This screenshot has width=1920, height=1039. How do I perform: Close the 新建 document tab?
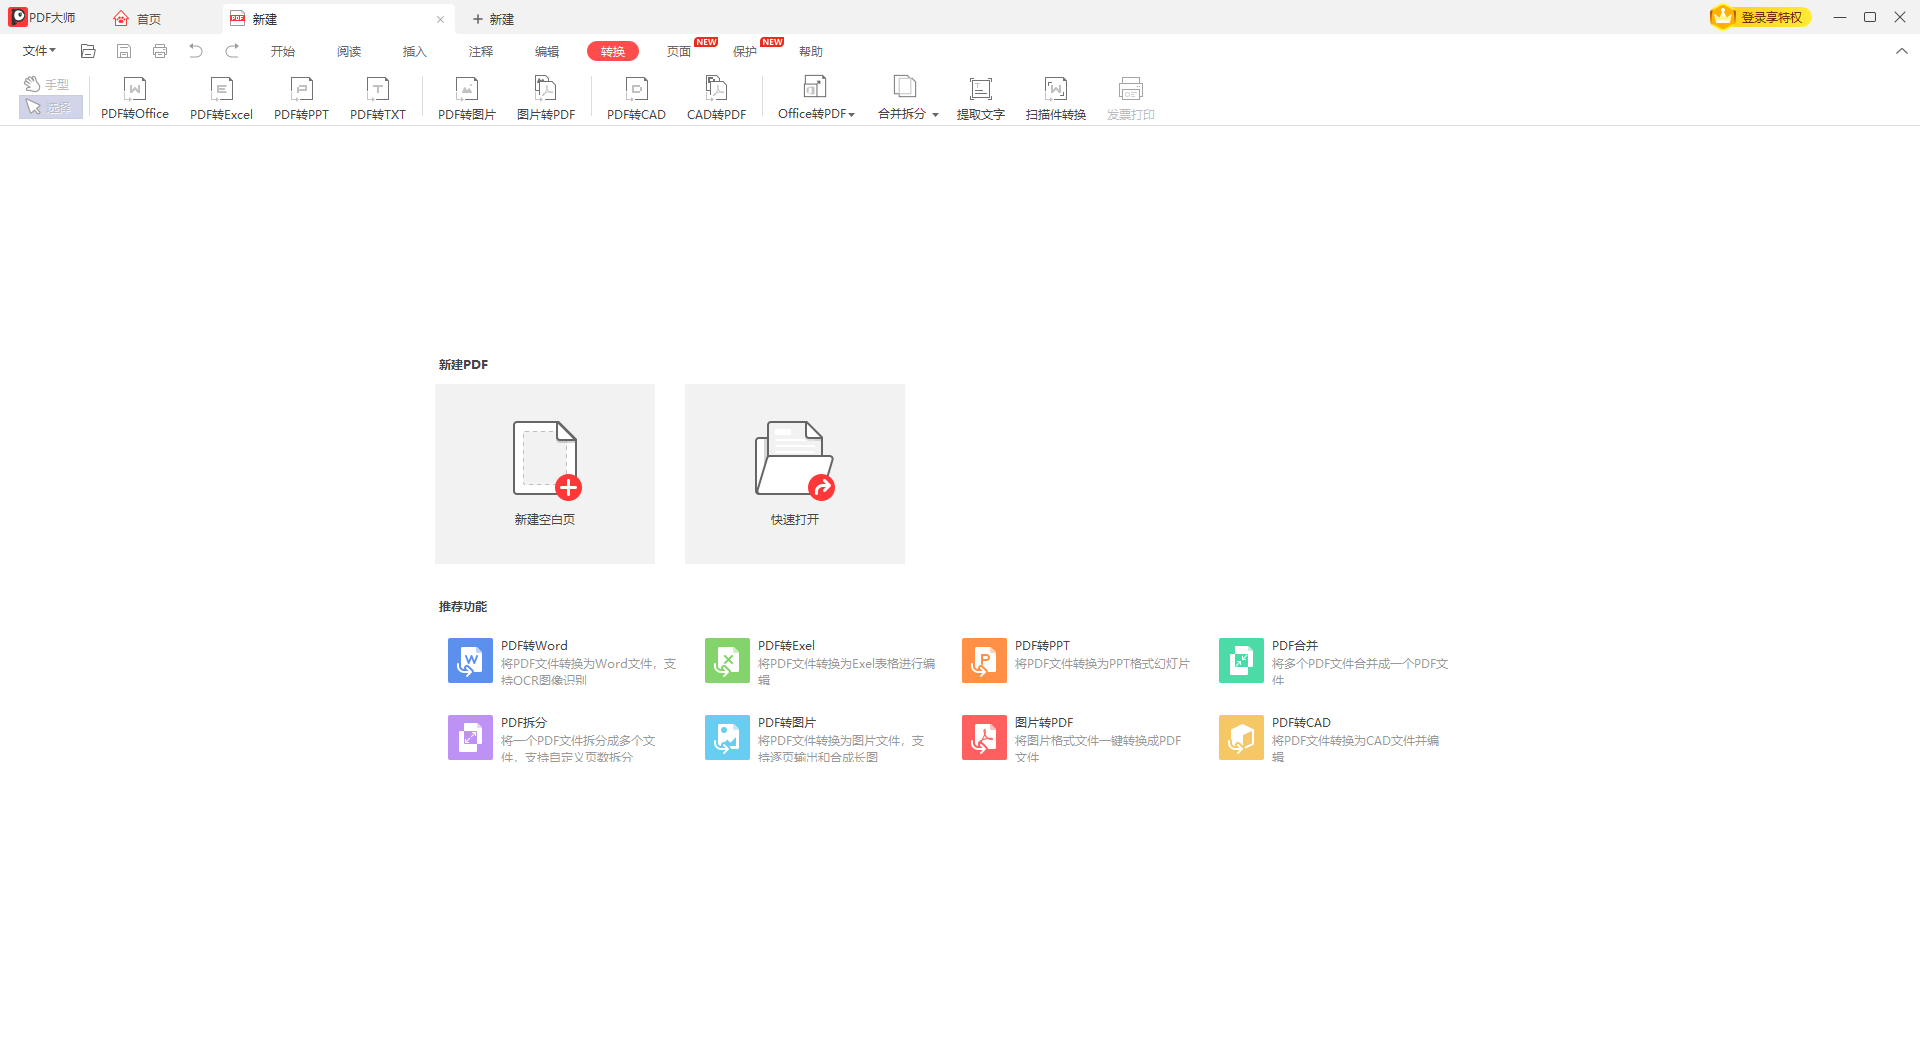coord(440,19)
